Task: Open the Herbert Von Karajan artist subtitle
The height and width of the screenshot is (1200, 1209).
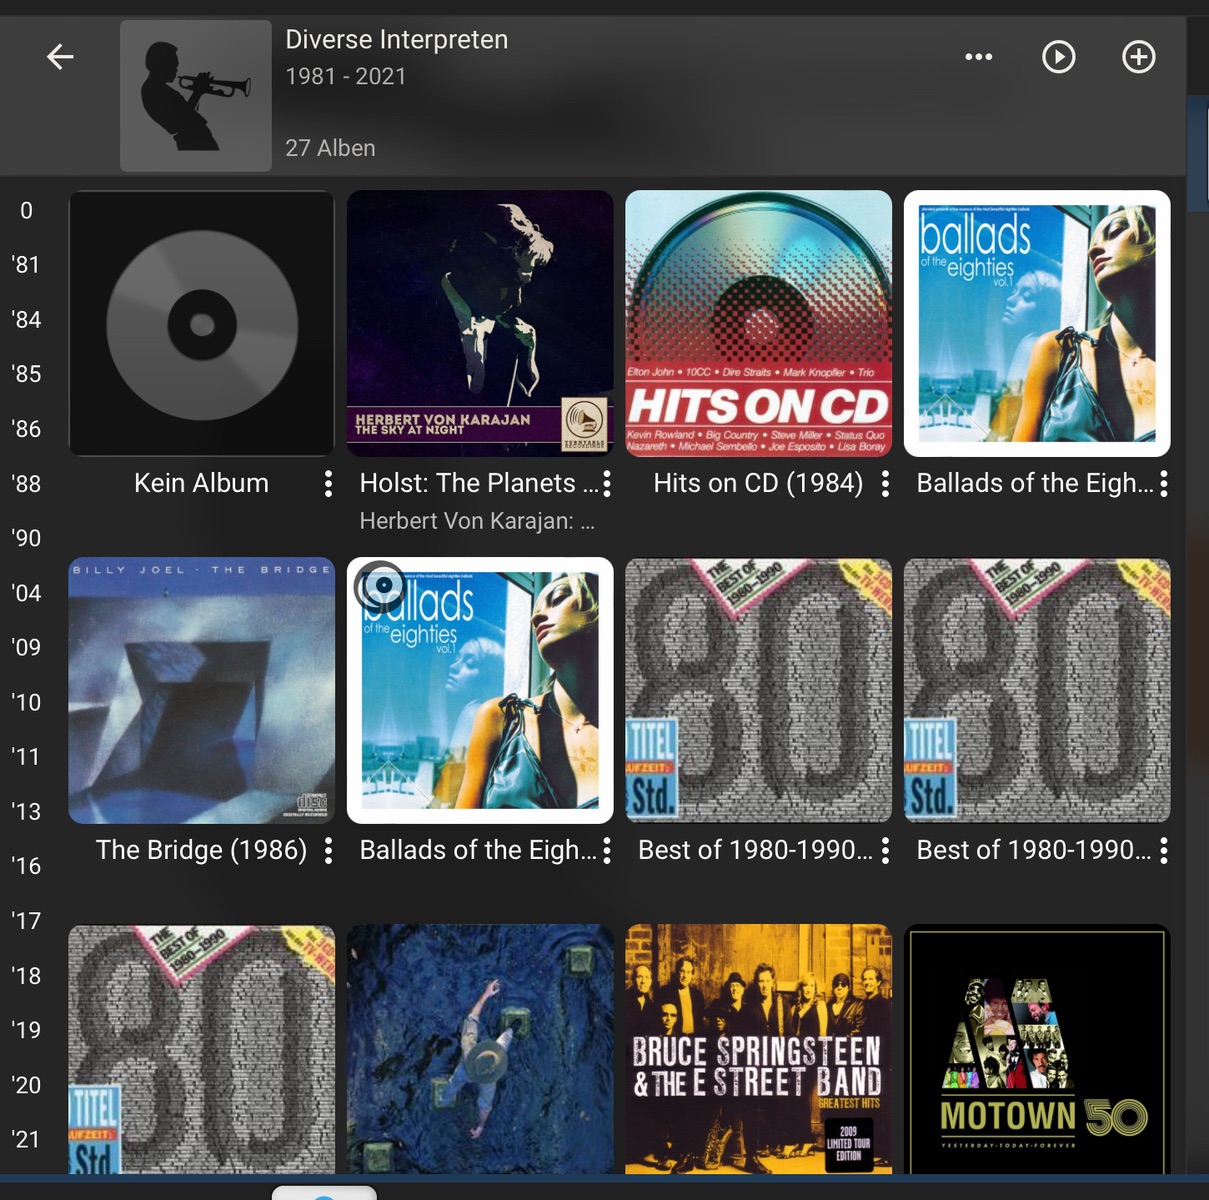Action: tap(477, 521)
